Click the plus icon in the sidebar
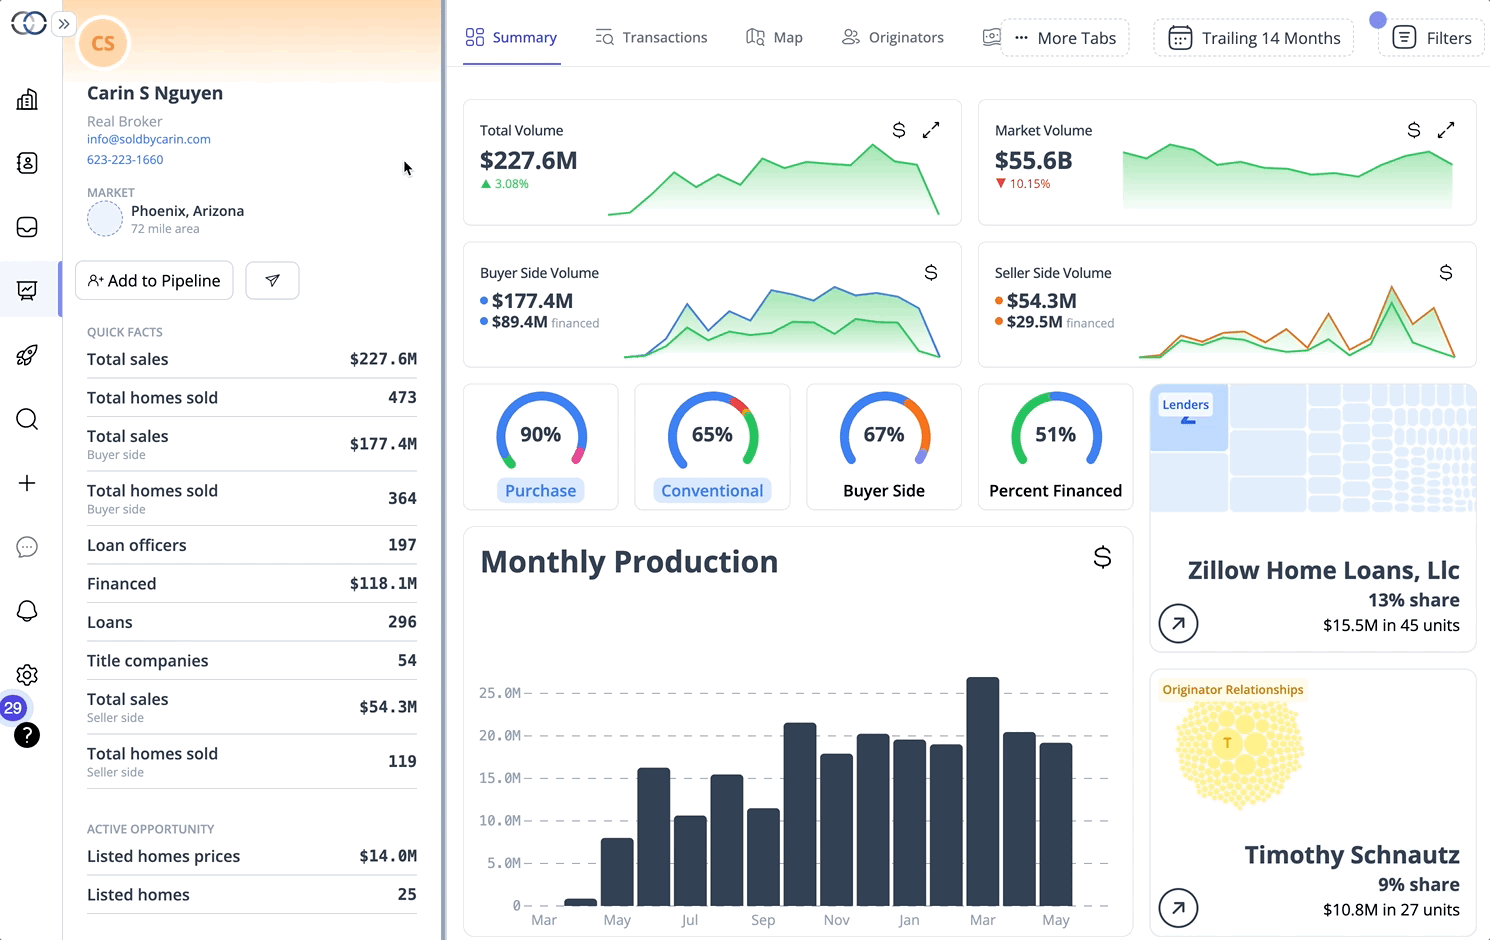 click(x=27, y=483)
